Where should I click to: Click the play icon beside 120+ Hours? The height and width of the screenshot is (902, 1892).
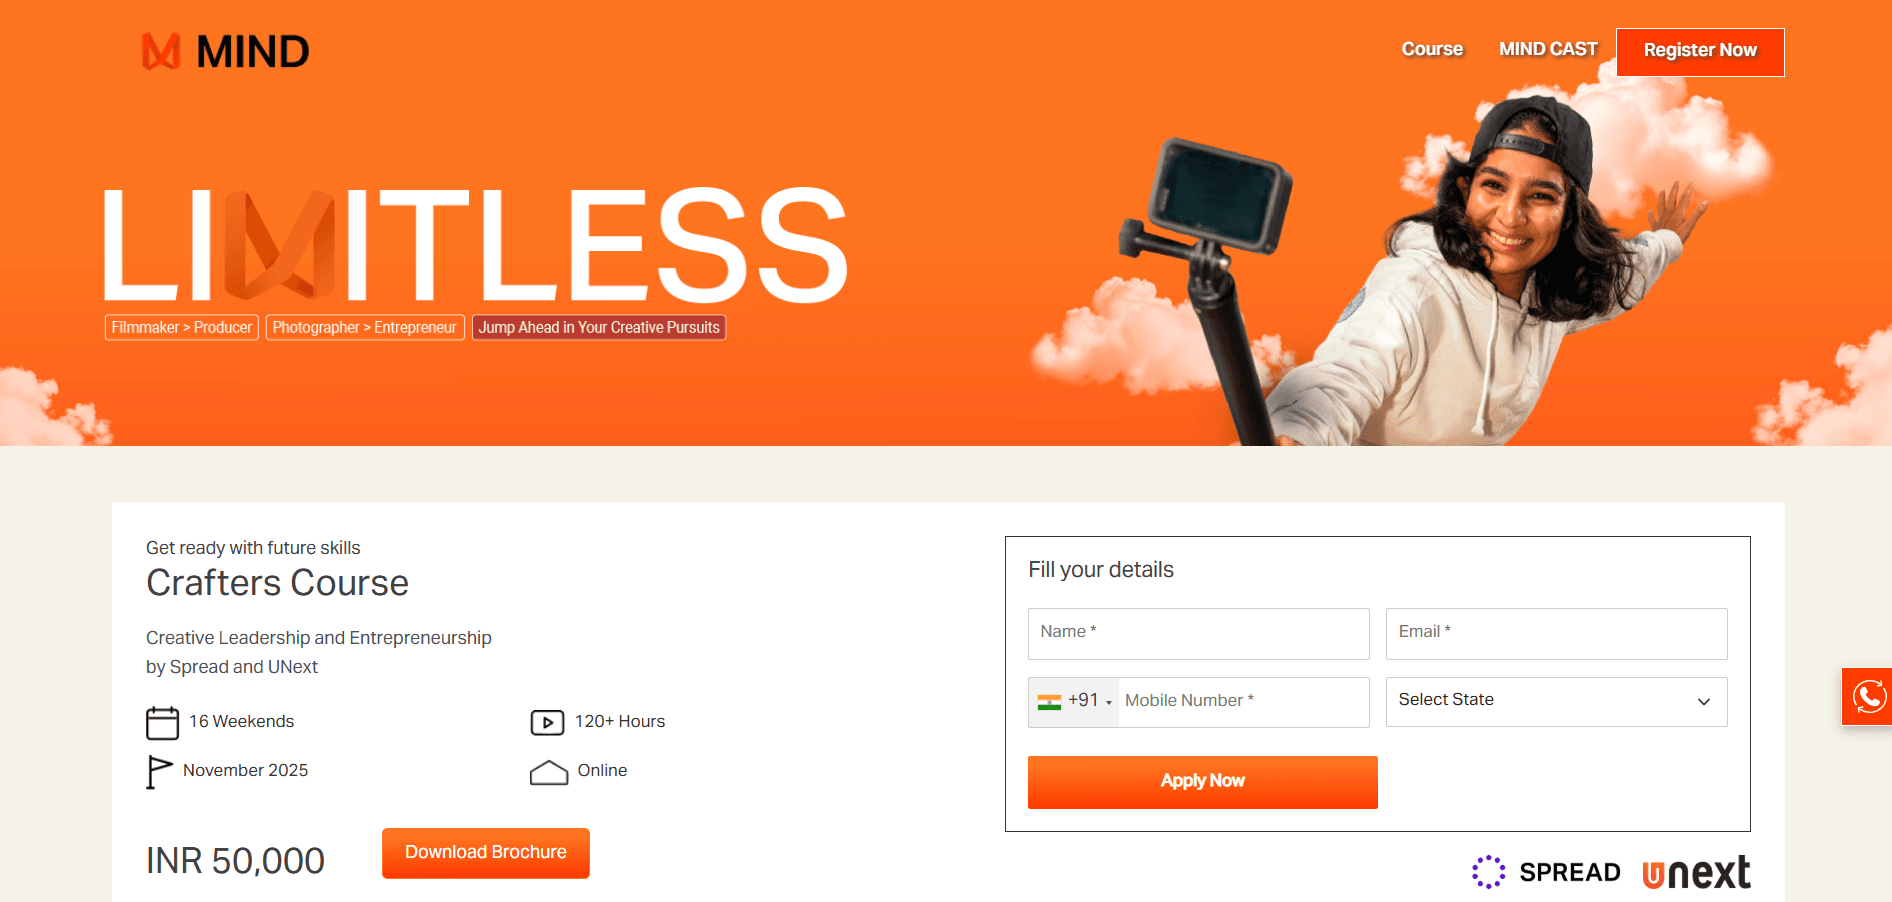coord(547,722)
